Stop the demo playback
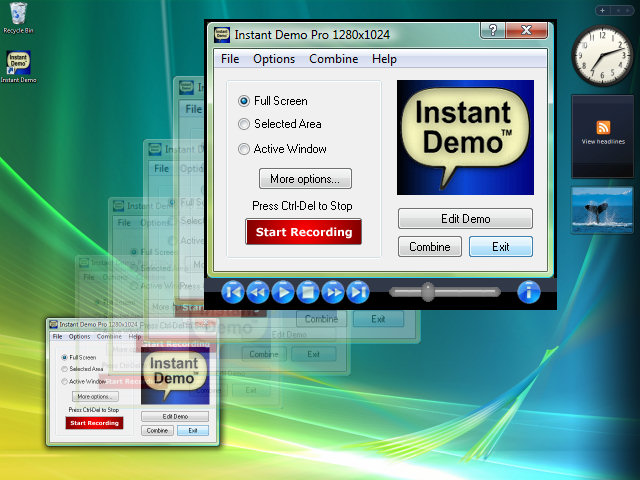 [x=308, y=292]
